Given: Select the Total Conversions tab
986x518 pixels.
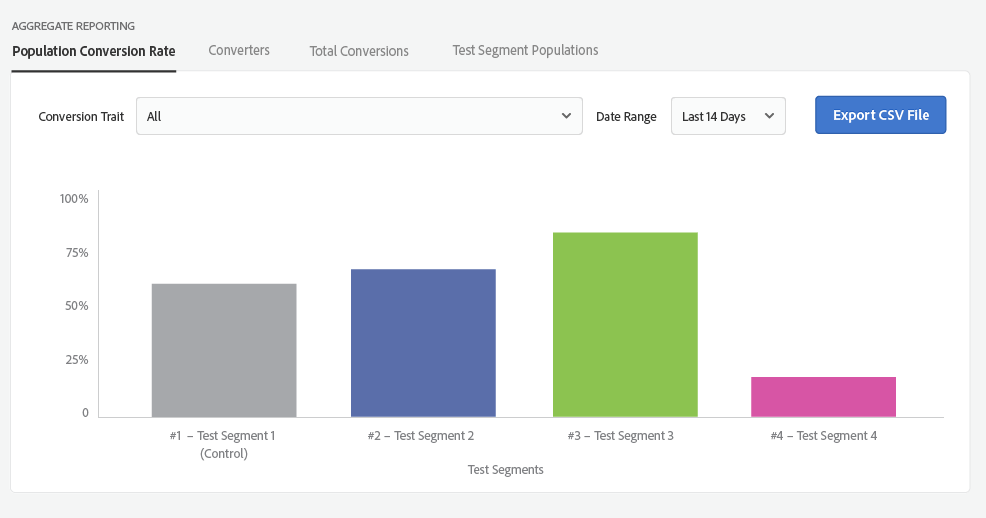Looking at the screenshot, I should click(x=359, y=51).
